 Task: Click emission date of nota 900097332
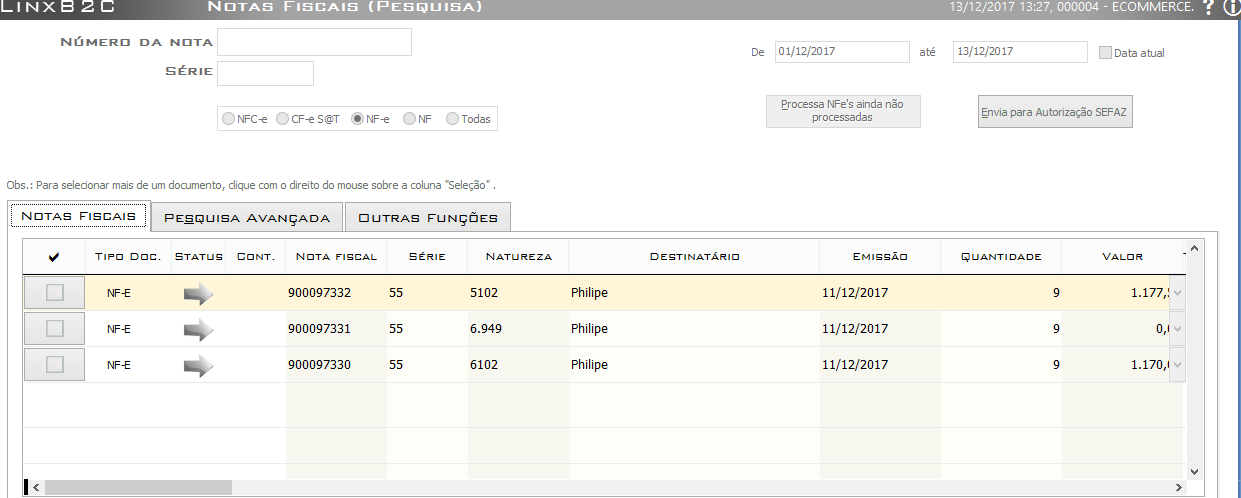(855, 293)
